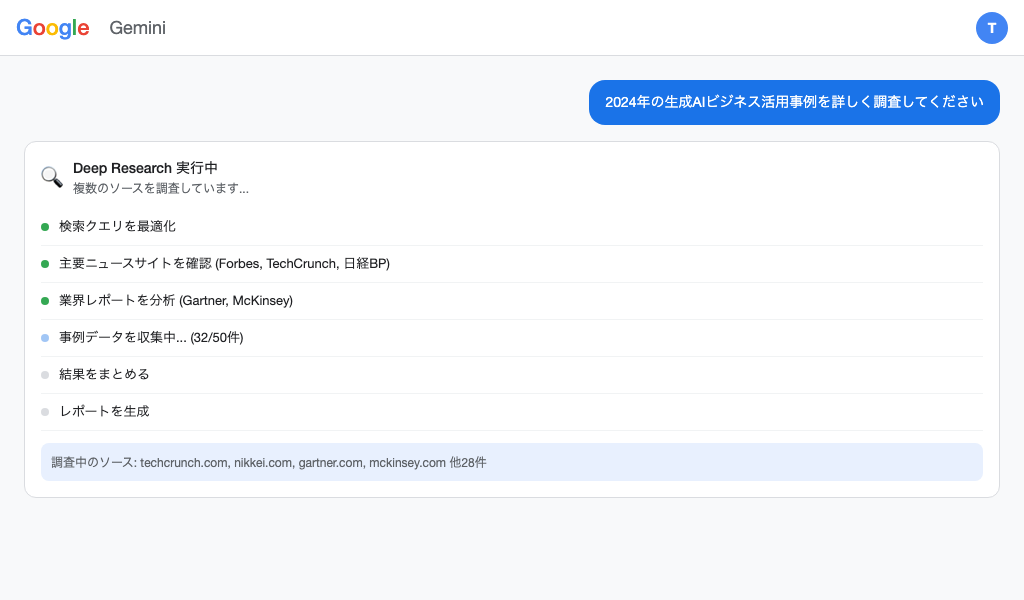This screenshot has width=1024, height=600.
Task: Click the 32/50件 collection progress indicator
Action: click(218, 337)
